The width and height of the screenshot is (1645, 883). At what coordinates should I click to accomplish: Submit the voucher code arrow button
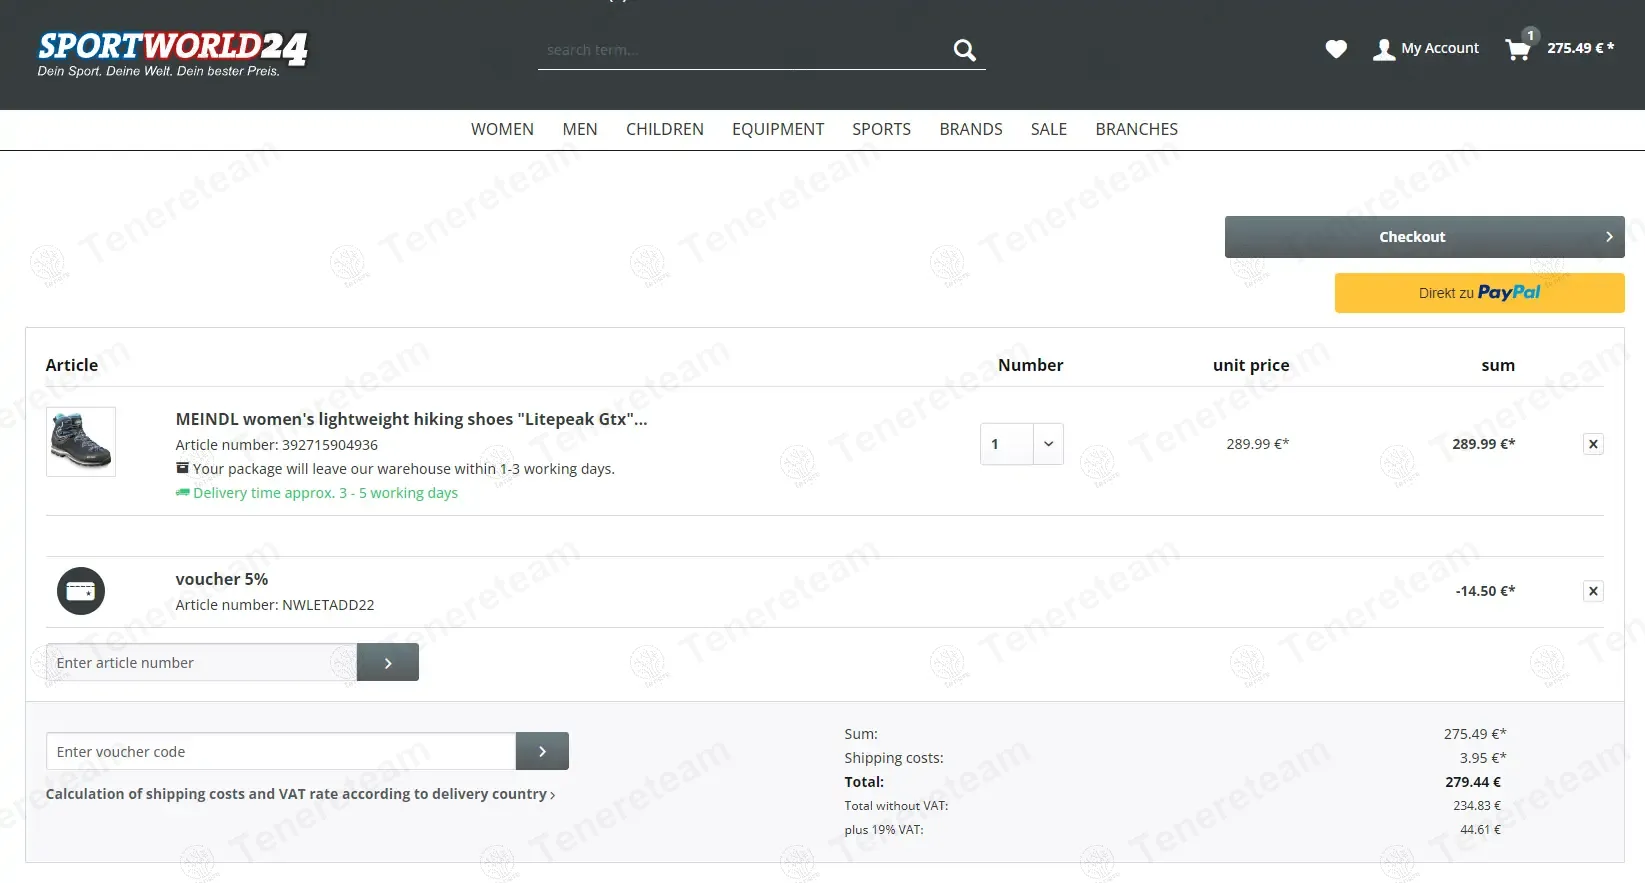542,751
